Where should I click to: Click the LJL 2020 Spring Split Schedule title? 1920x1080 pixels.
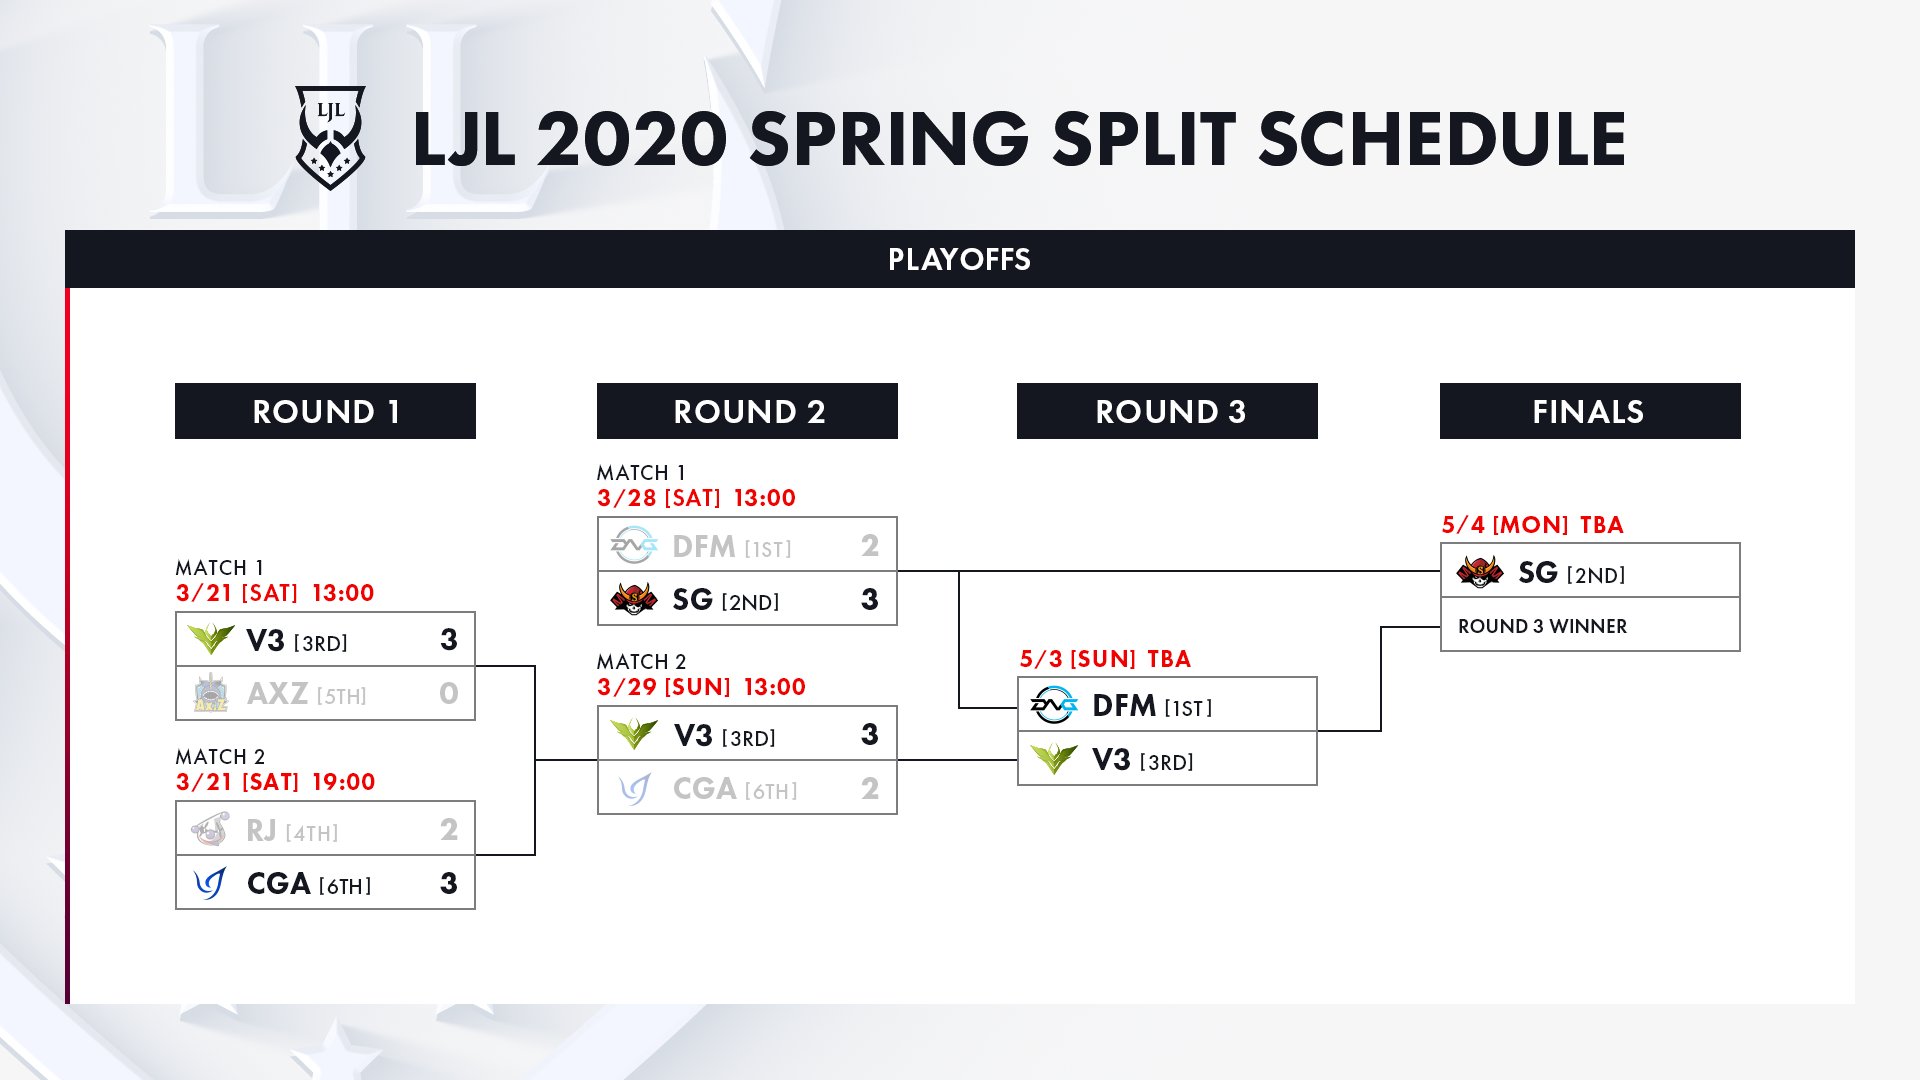1018,139
